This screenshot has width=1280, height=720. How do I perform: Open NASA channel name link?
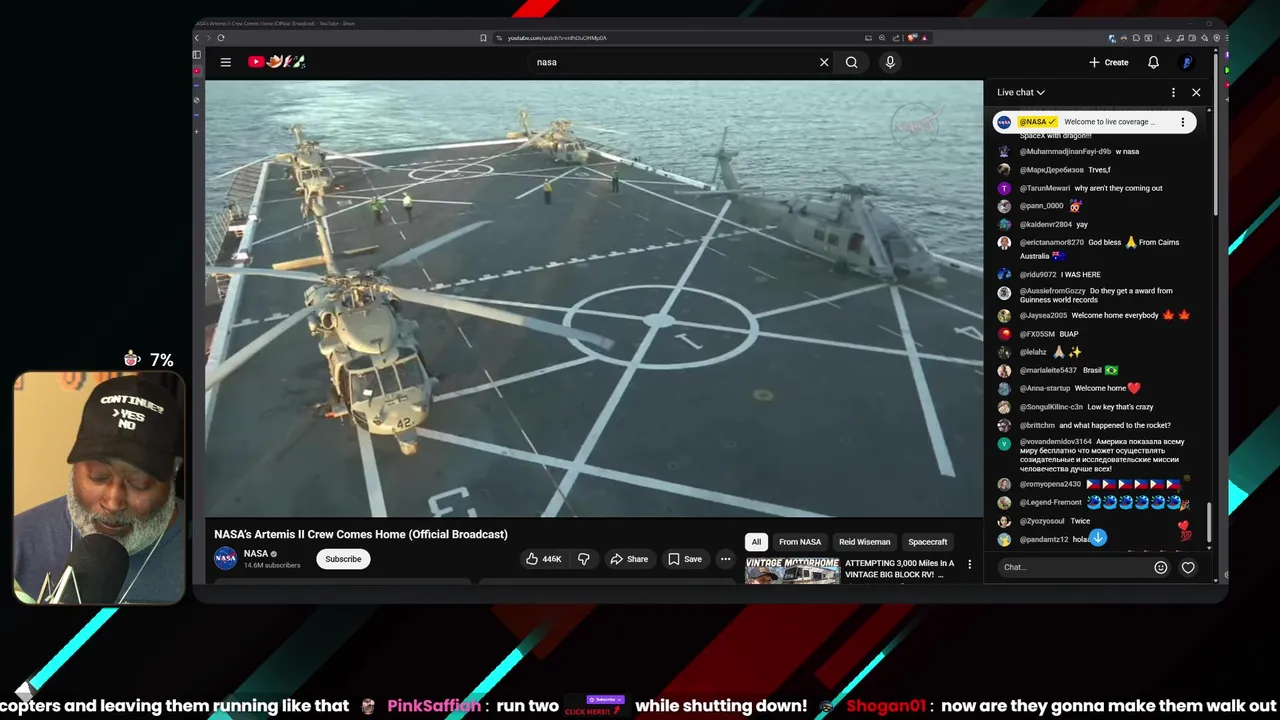[x=256, y=553]
